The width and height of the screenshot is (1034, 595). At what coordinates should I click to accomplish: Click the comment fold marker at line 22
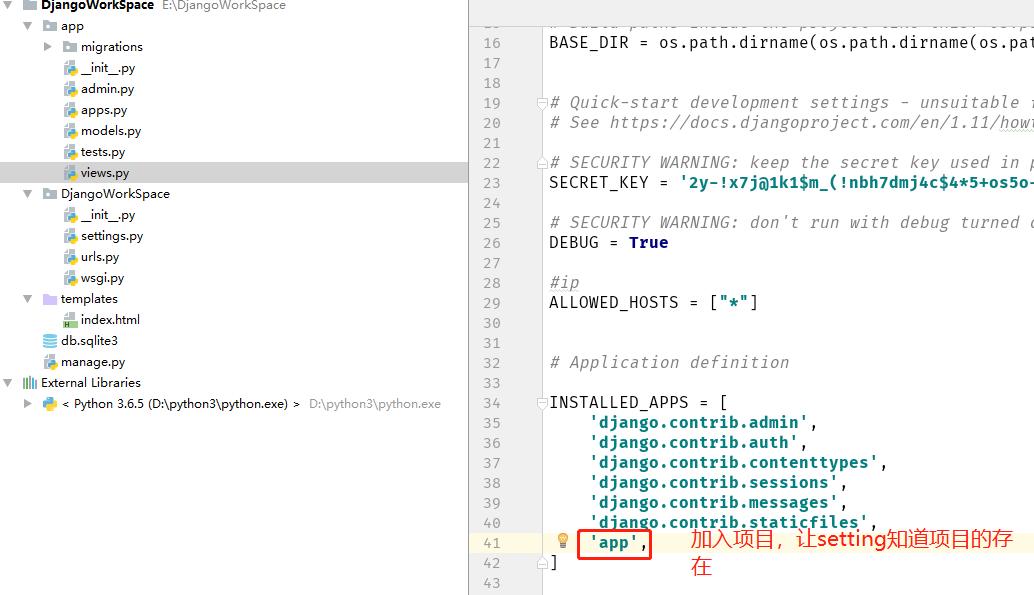click(542, 163)
